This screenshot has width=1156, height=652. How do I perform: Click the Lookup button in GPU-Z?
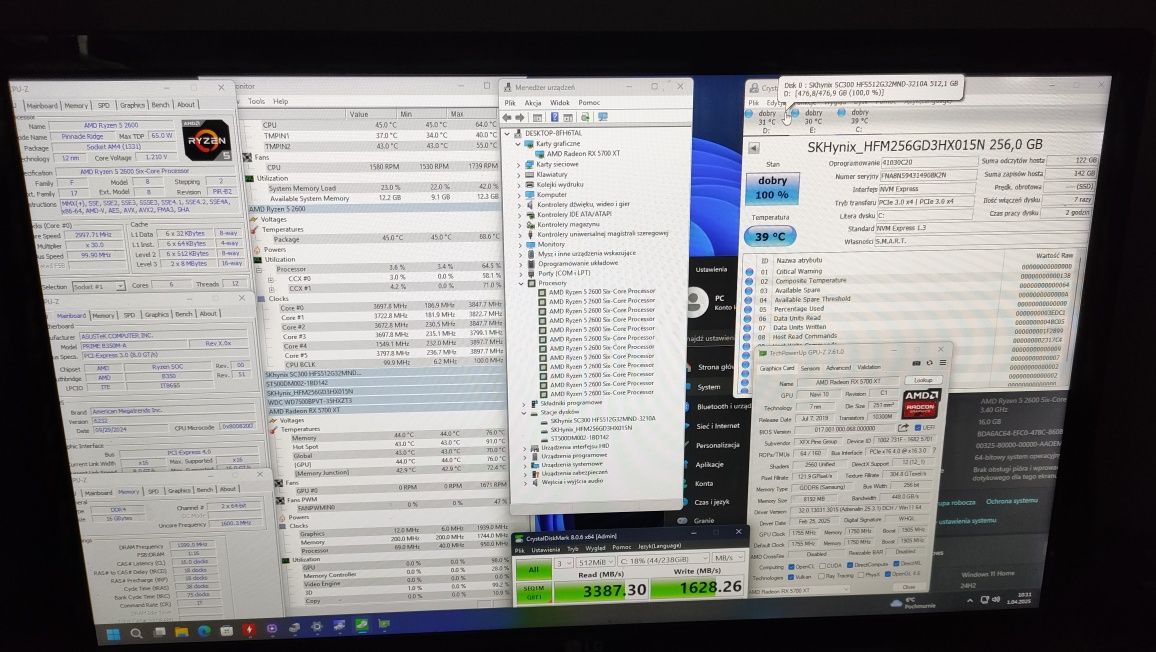point(923,380)
